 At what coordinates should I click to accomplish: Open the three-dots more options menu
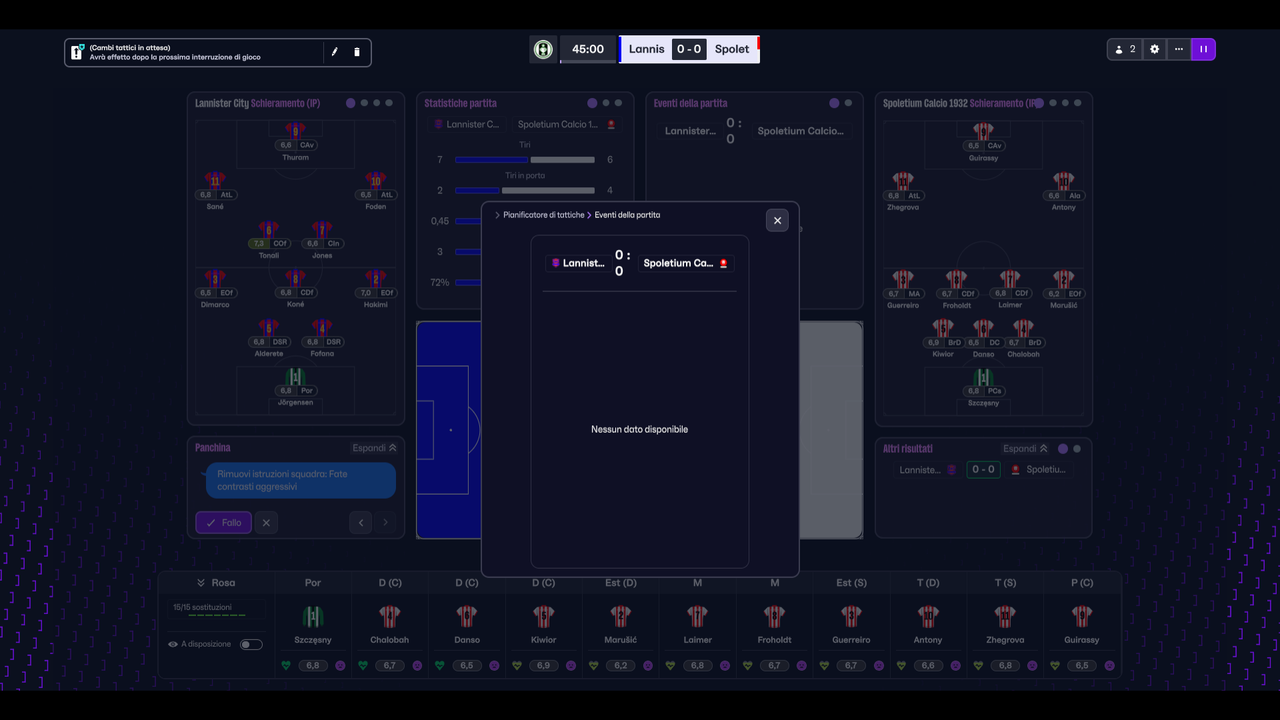click(1179, 49)
